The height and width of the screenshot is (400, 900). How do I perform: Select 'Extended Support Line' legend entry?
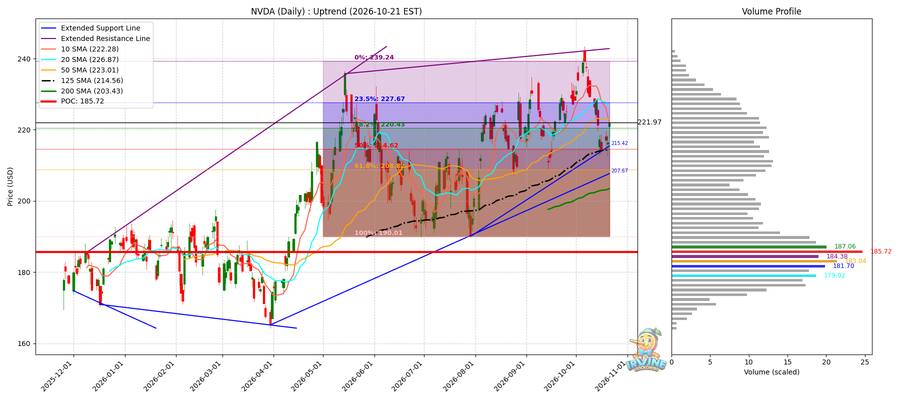tap(100, 28)
